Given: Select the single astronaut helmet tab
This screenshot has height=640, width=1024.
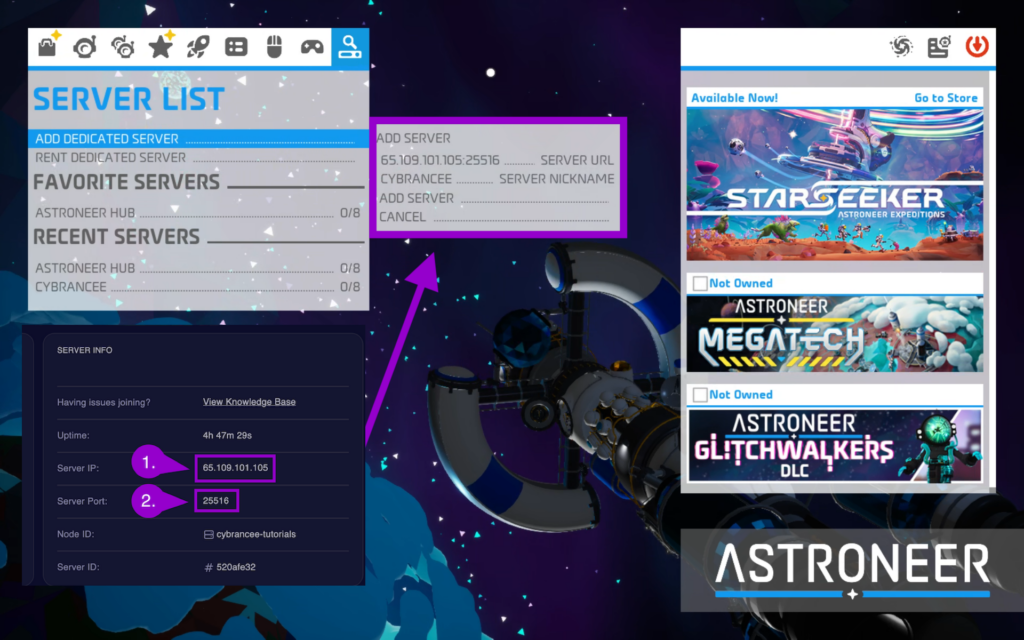Looking at the screenshot, I should pyautogui.click(x=85, y=47).
